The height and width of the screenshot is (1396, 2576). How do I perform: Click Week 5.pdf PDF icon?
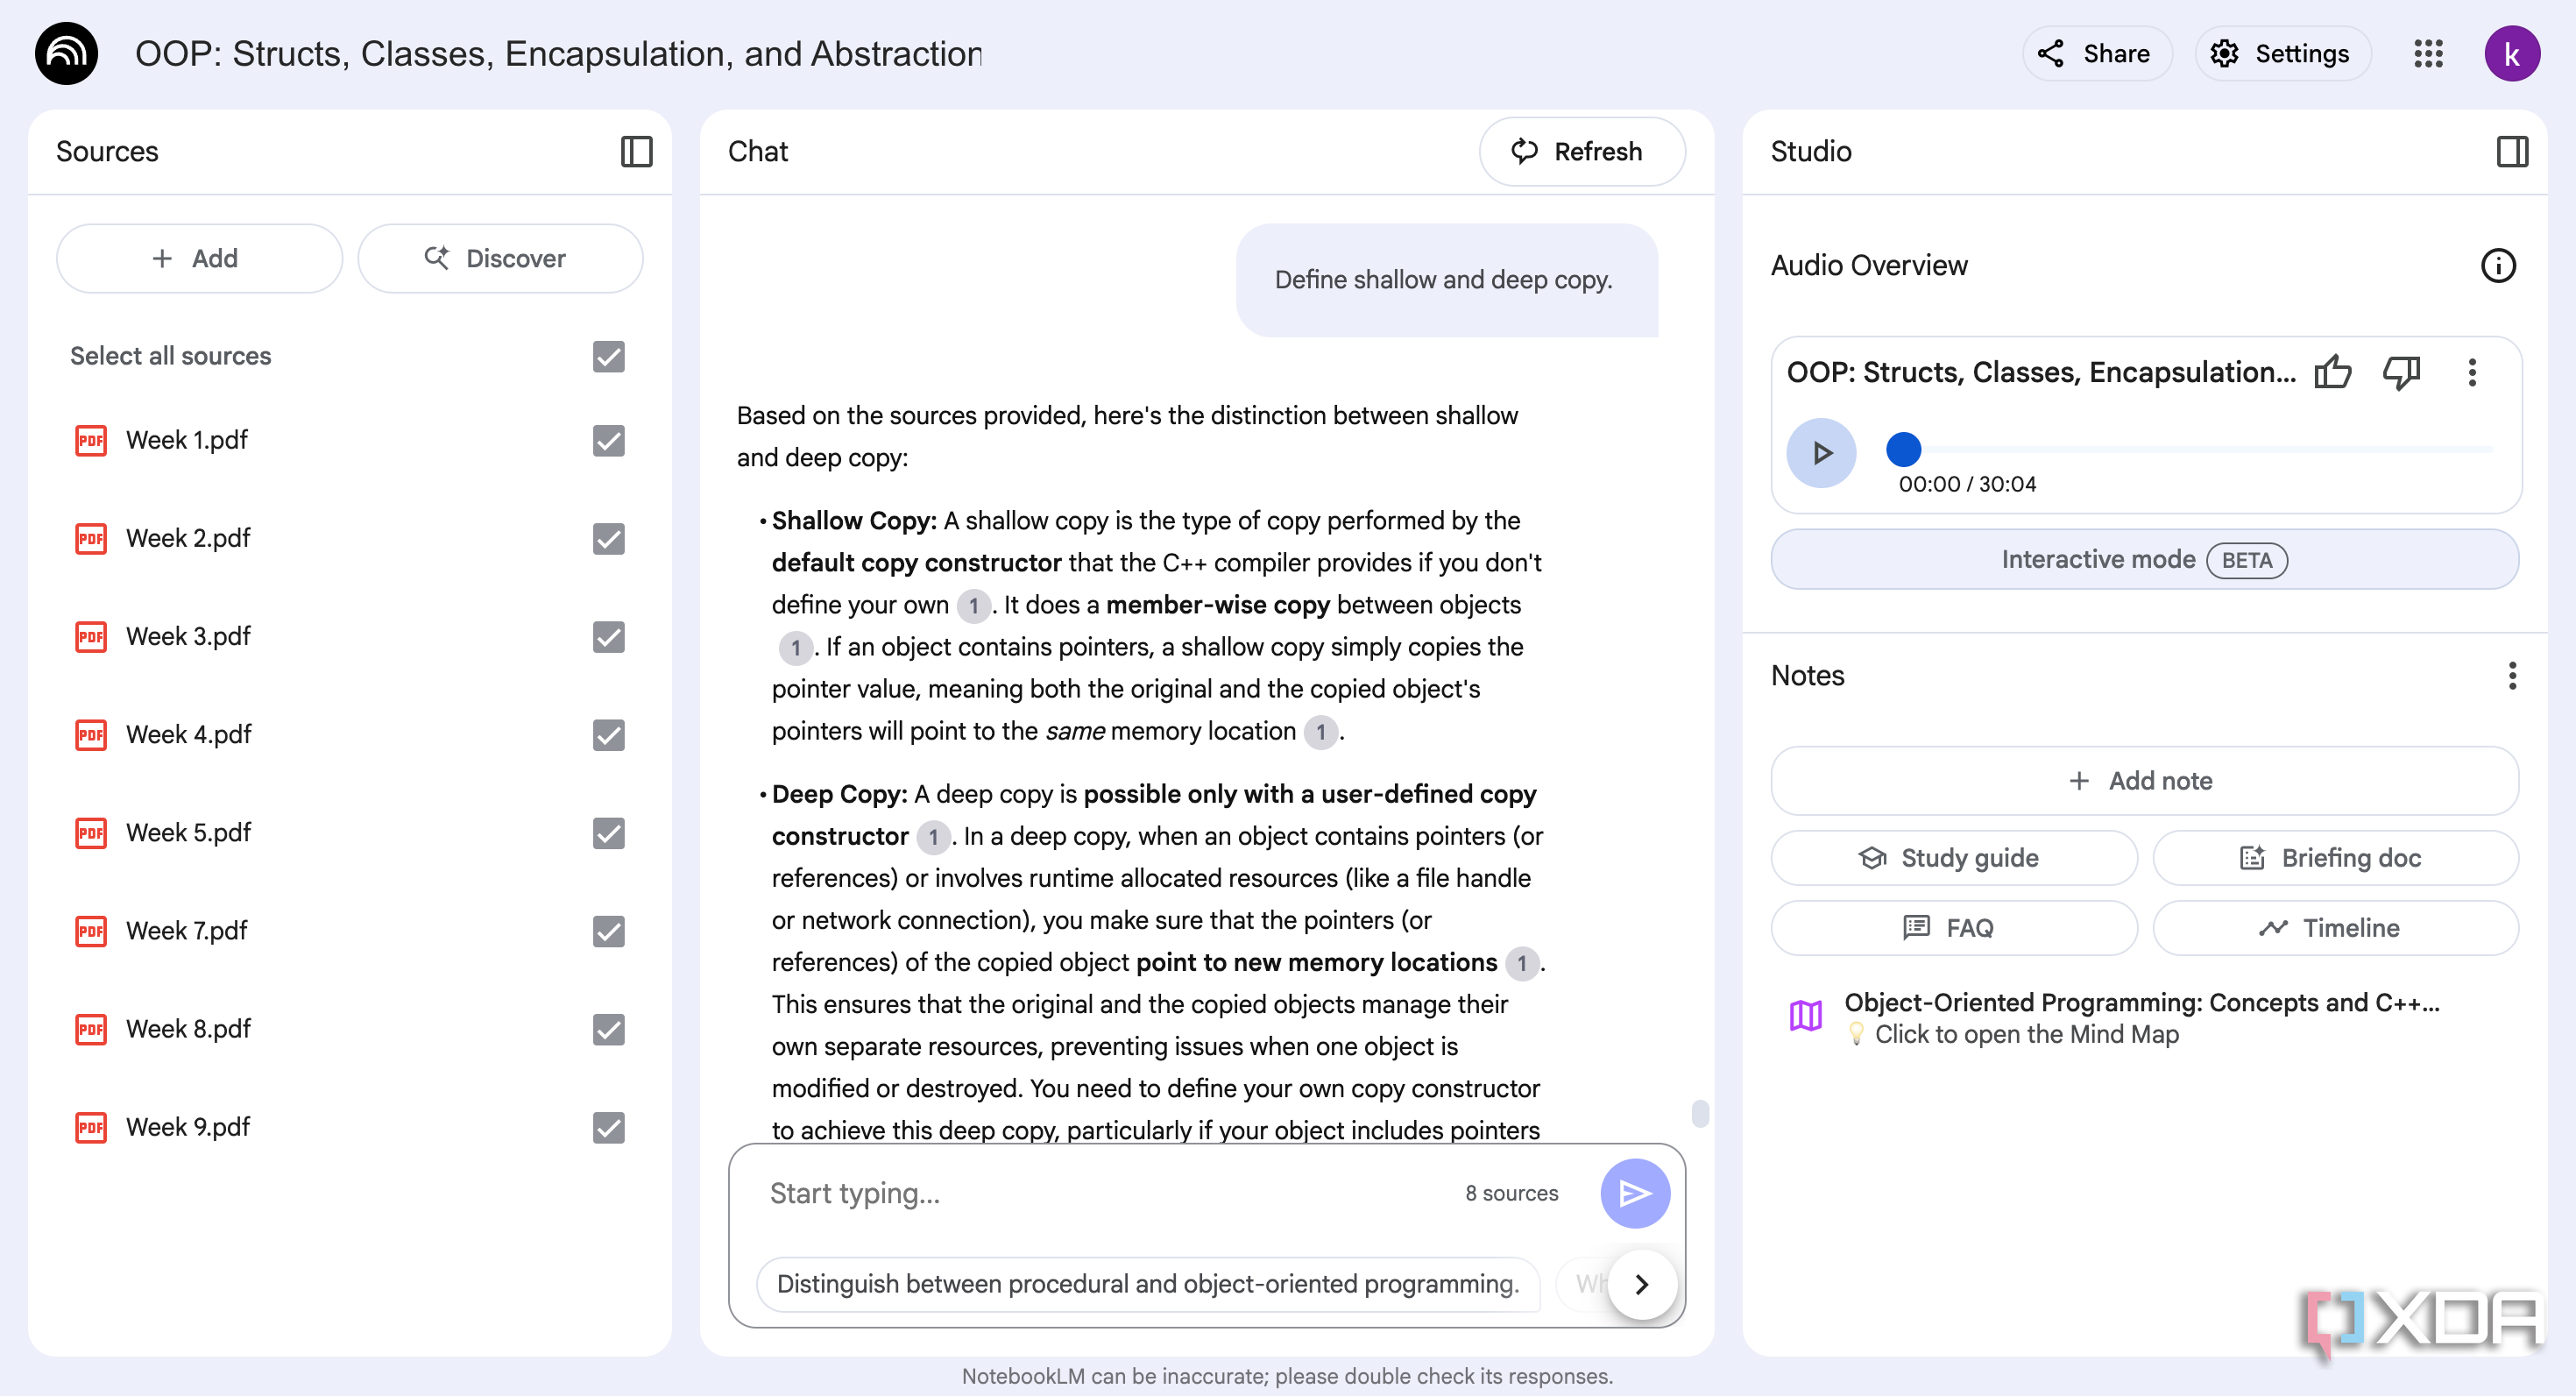[91, 833]
